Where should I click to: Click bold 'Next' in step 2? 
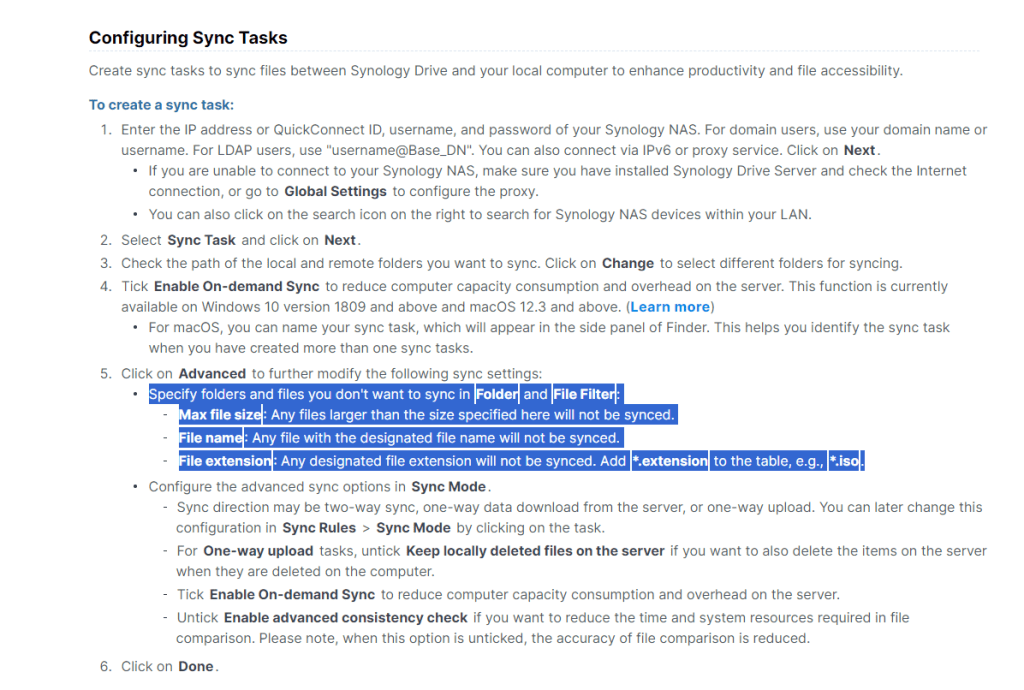pyautogui.click(x=340, y=240)
